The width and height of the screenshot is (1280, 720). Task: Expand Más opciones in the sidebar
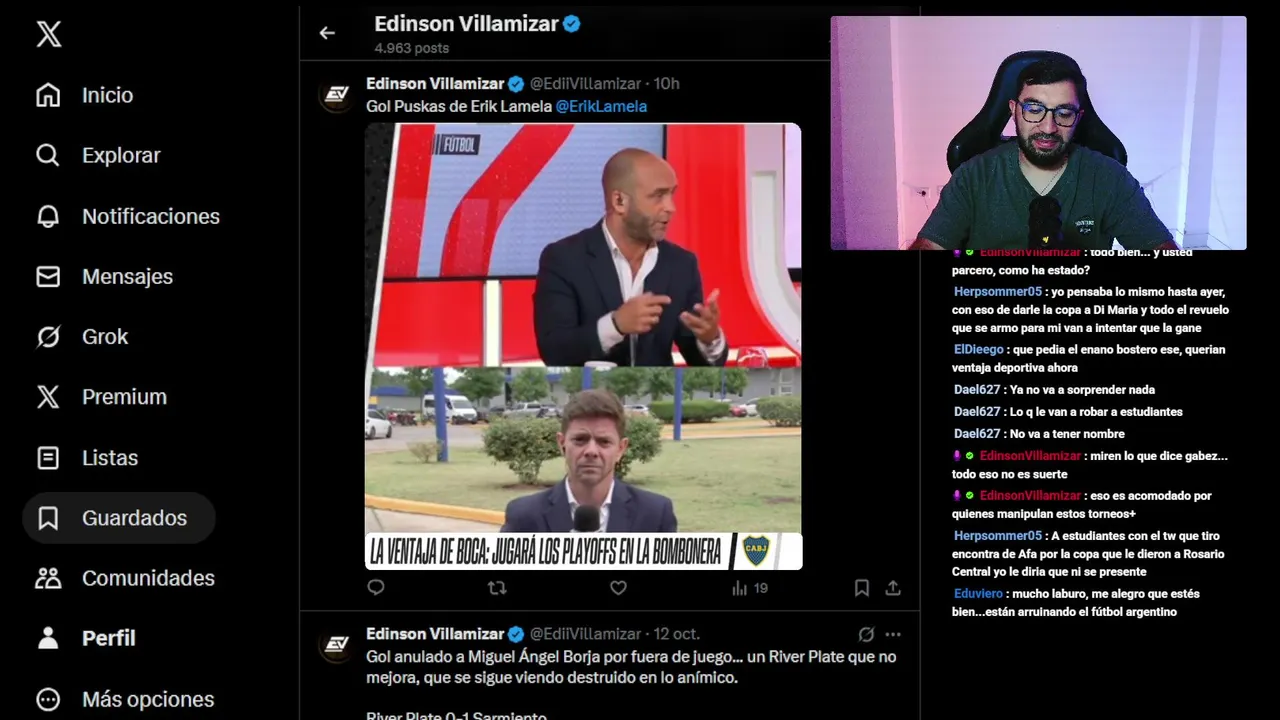(x=125, y=699)
